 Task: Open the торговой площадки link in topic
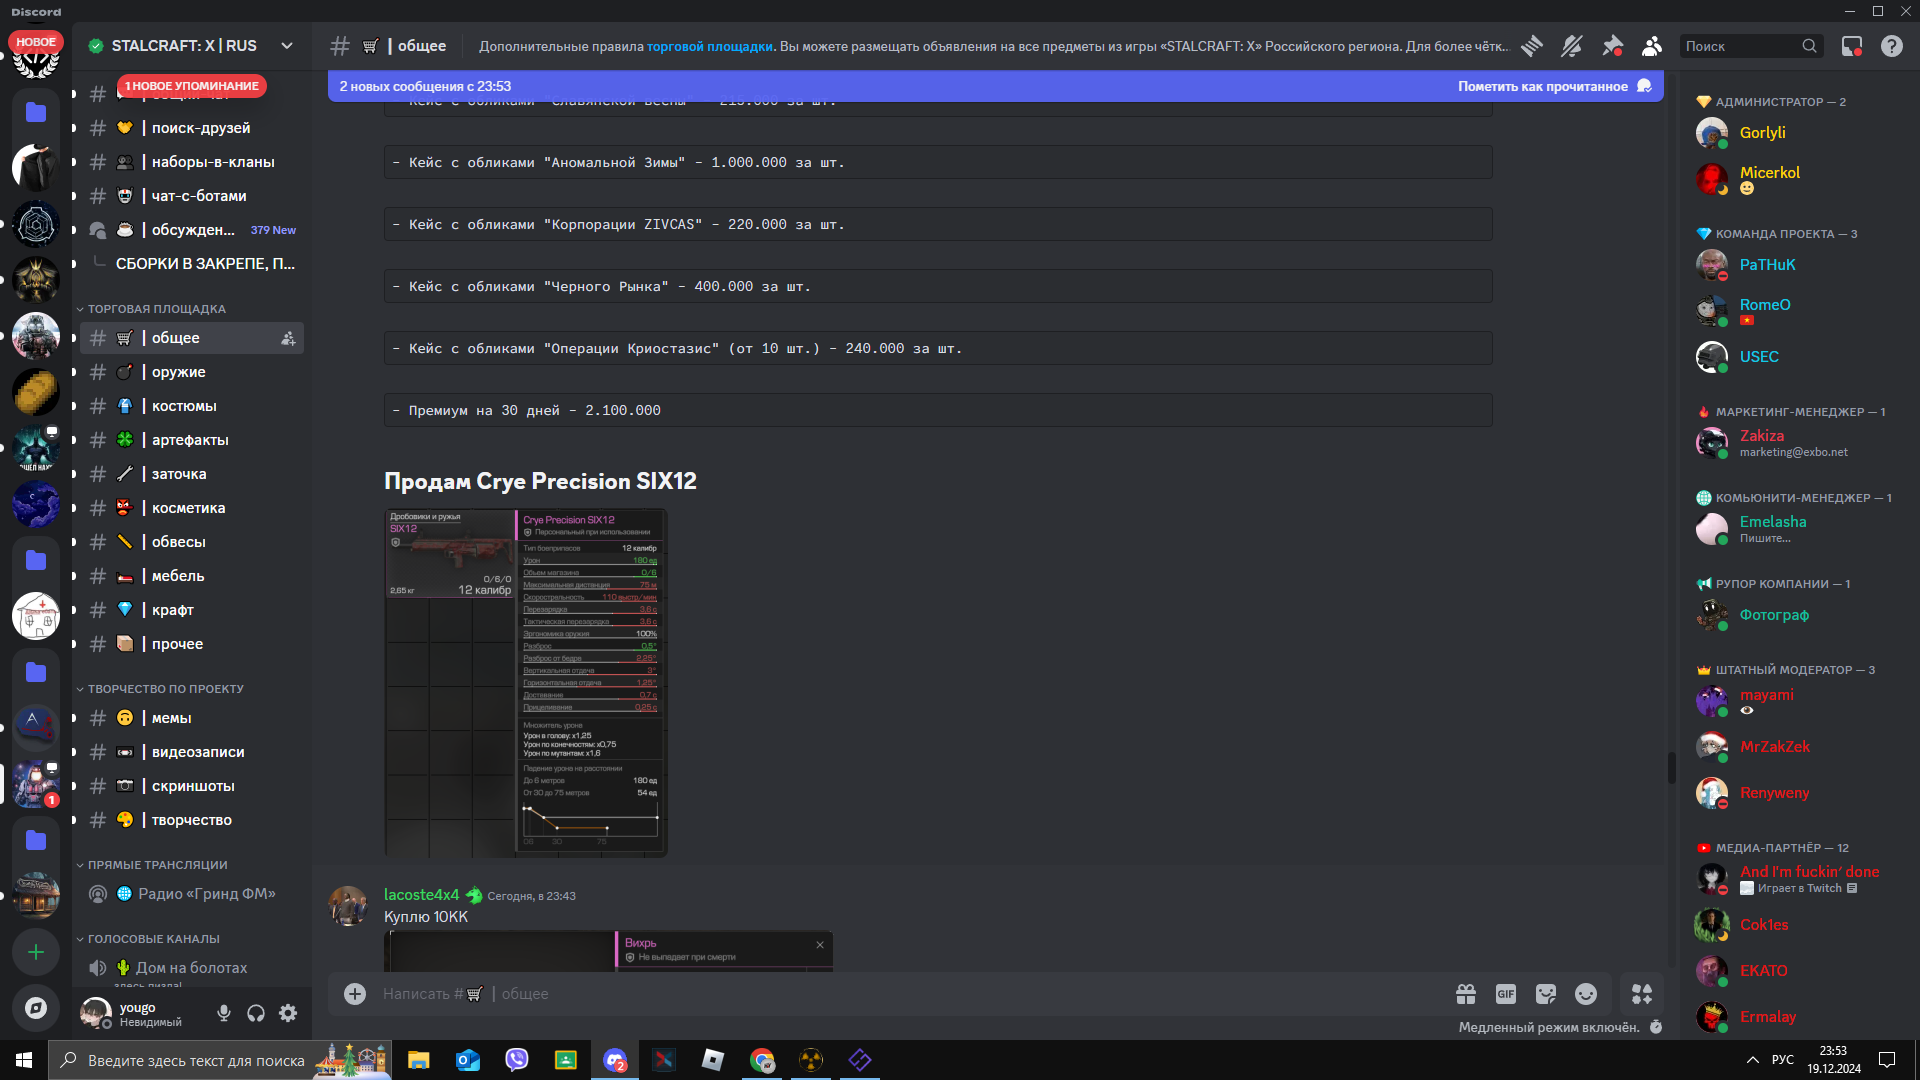tap(709, 46)
